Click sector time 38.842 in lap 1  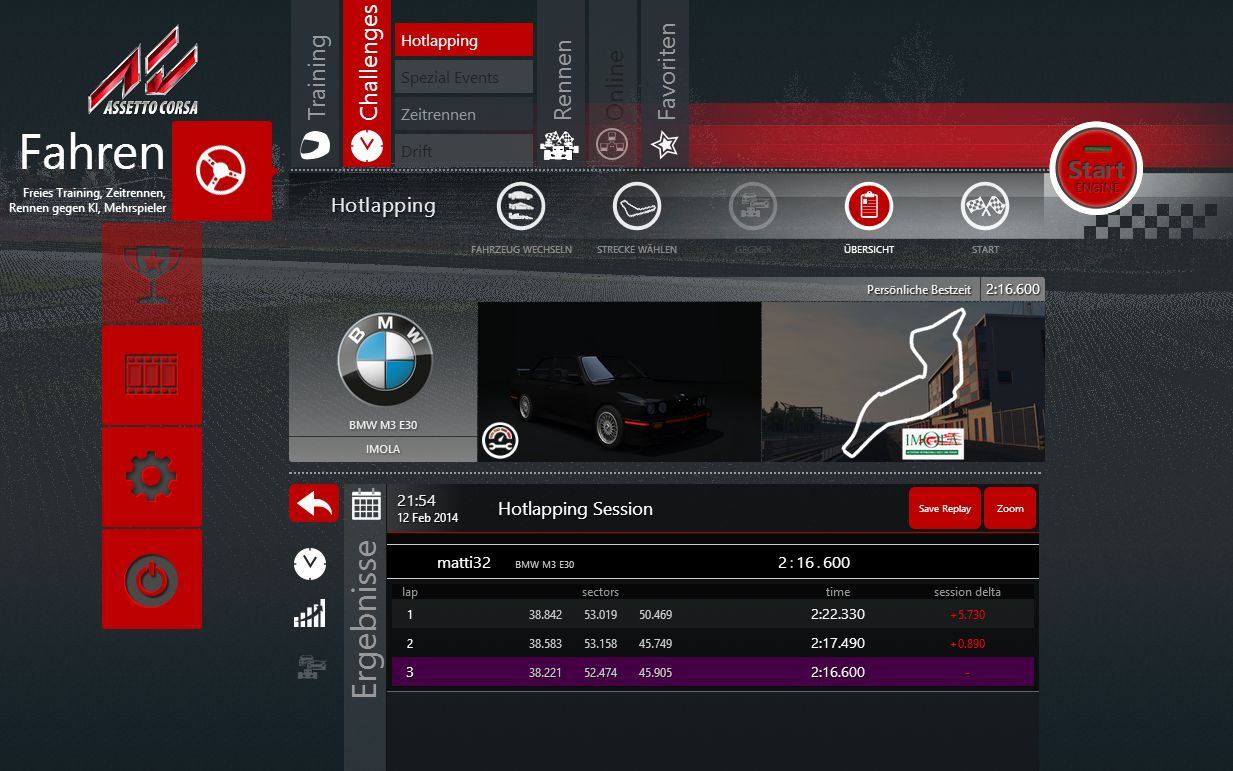click(x=545, y=615)
